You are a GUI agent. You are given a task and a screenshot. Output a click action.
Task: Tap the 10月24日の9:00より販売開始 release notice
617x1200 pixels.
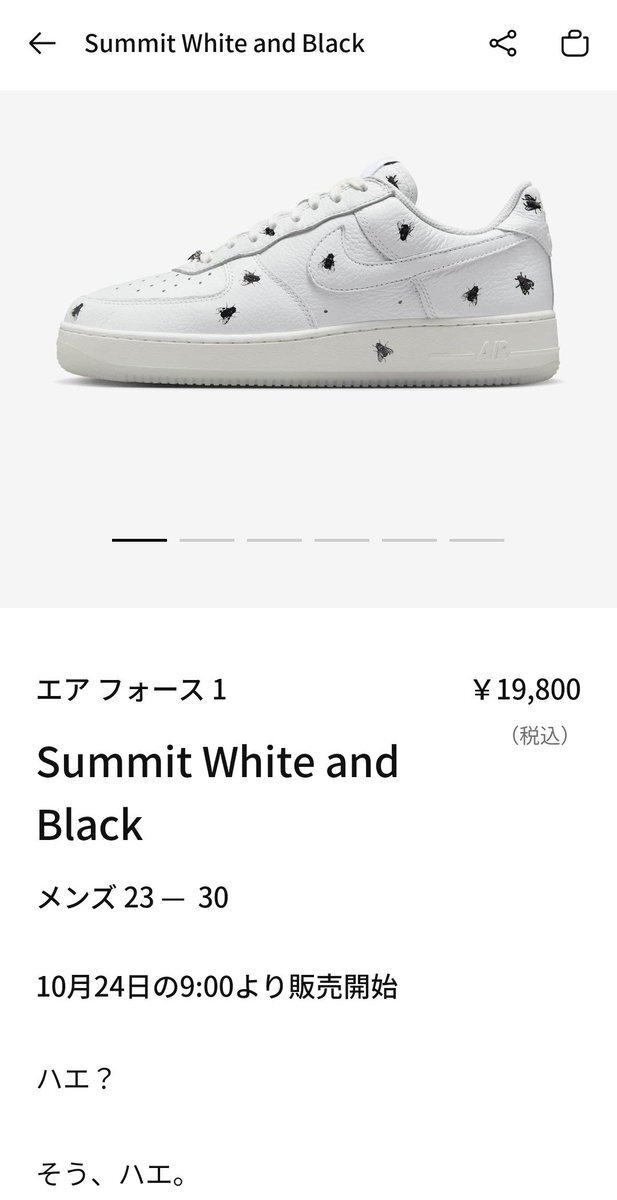[217, 987]
